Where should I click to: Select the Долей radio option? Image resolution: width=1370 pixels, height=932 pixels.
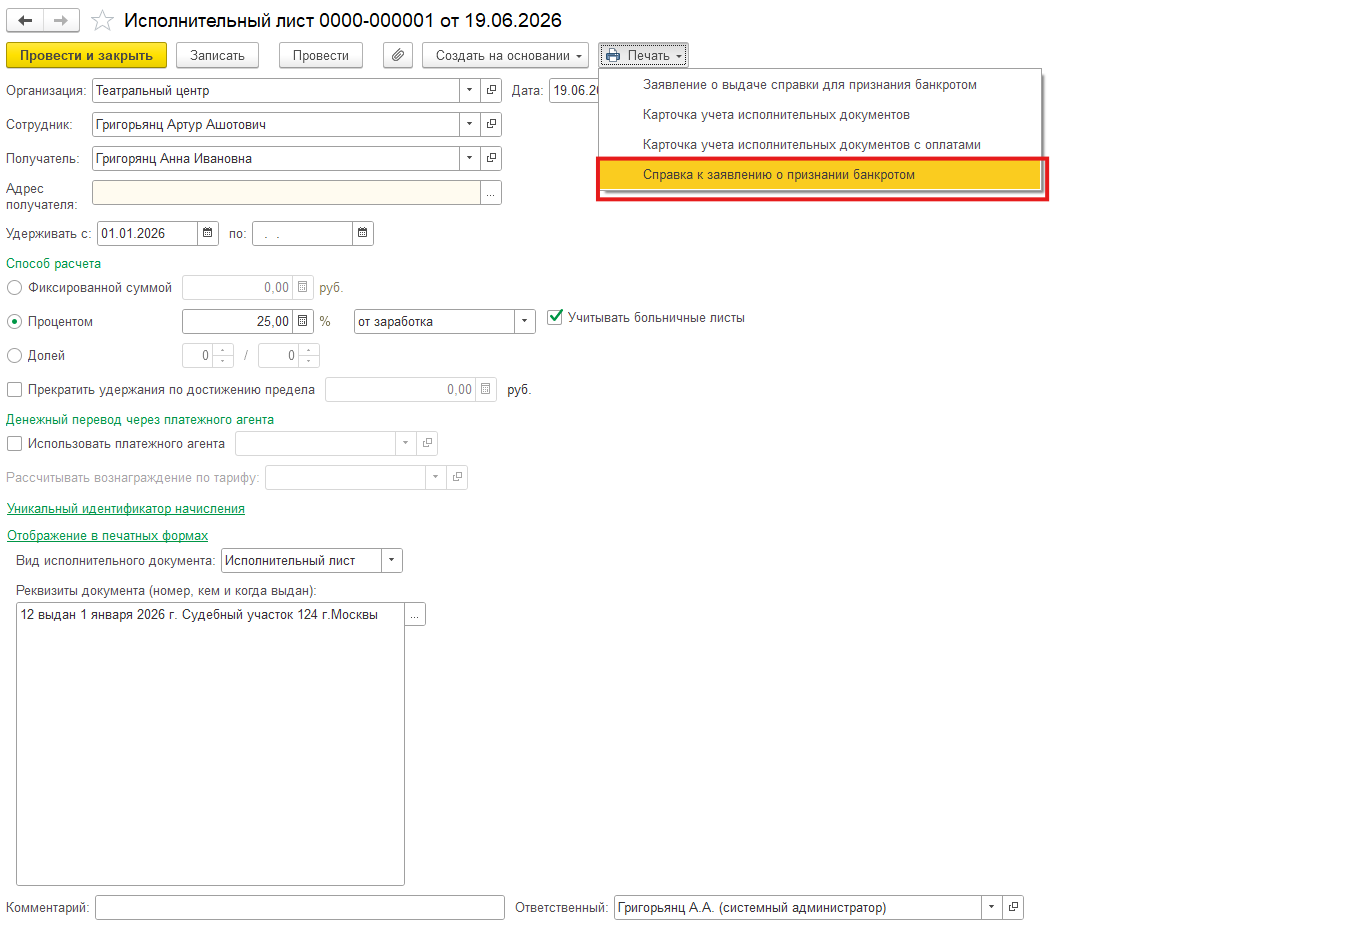[x=15, y=355]
